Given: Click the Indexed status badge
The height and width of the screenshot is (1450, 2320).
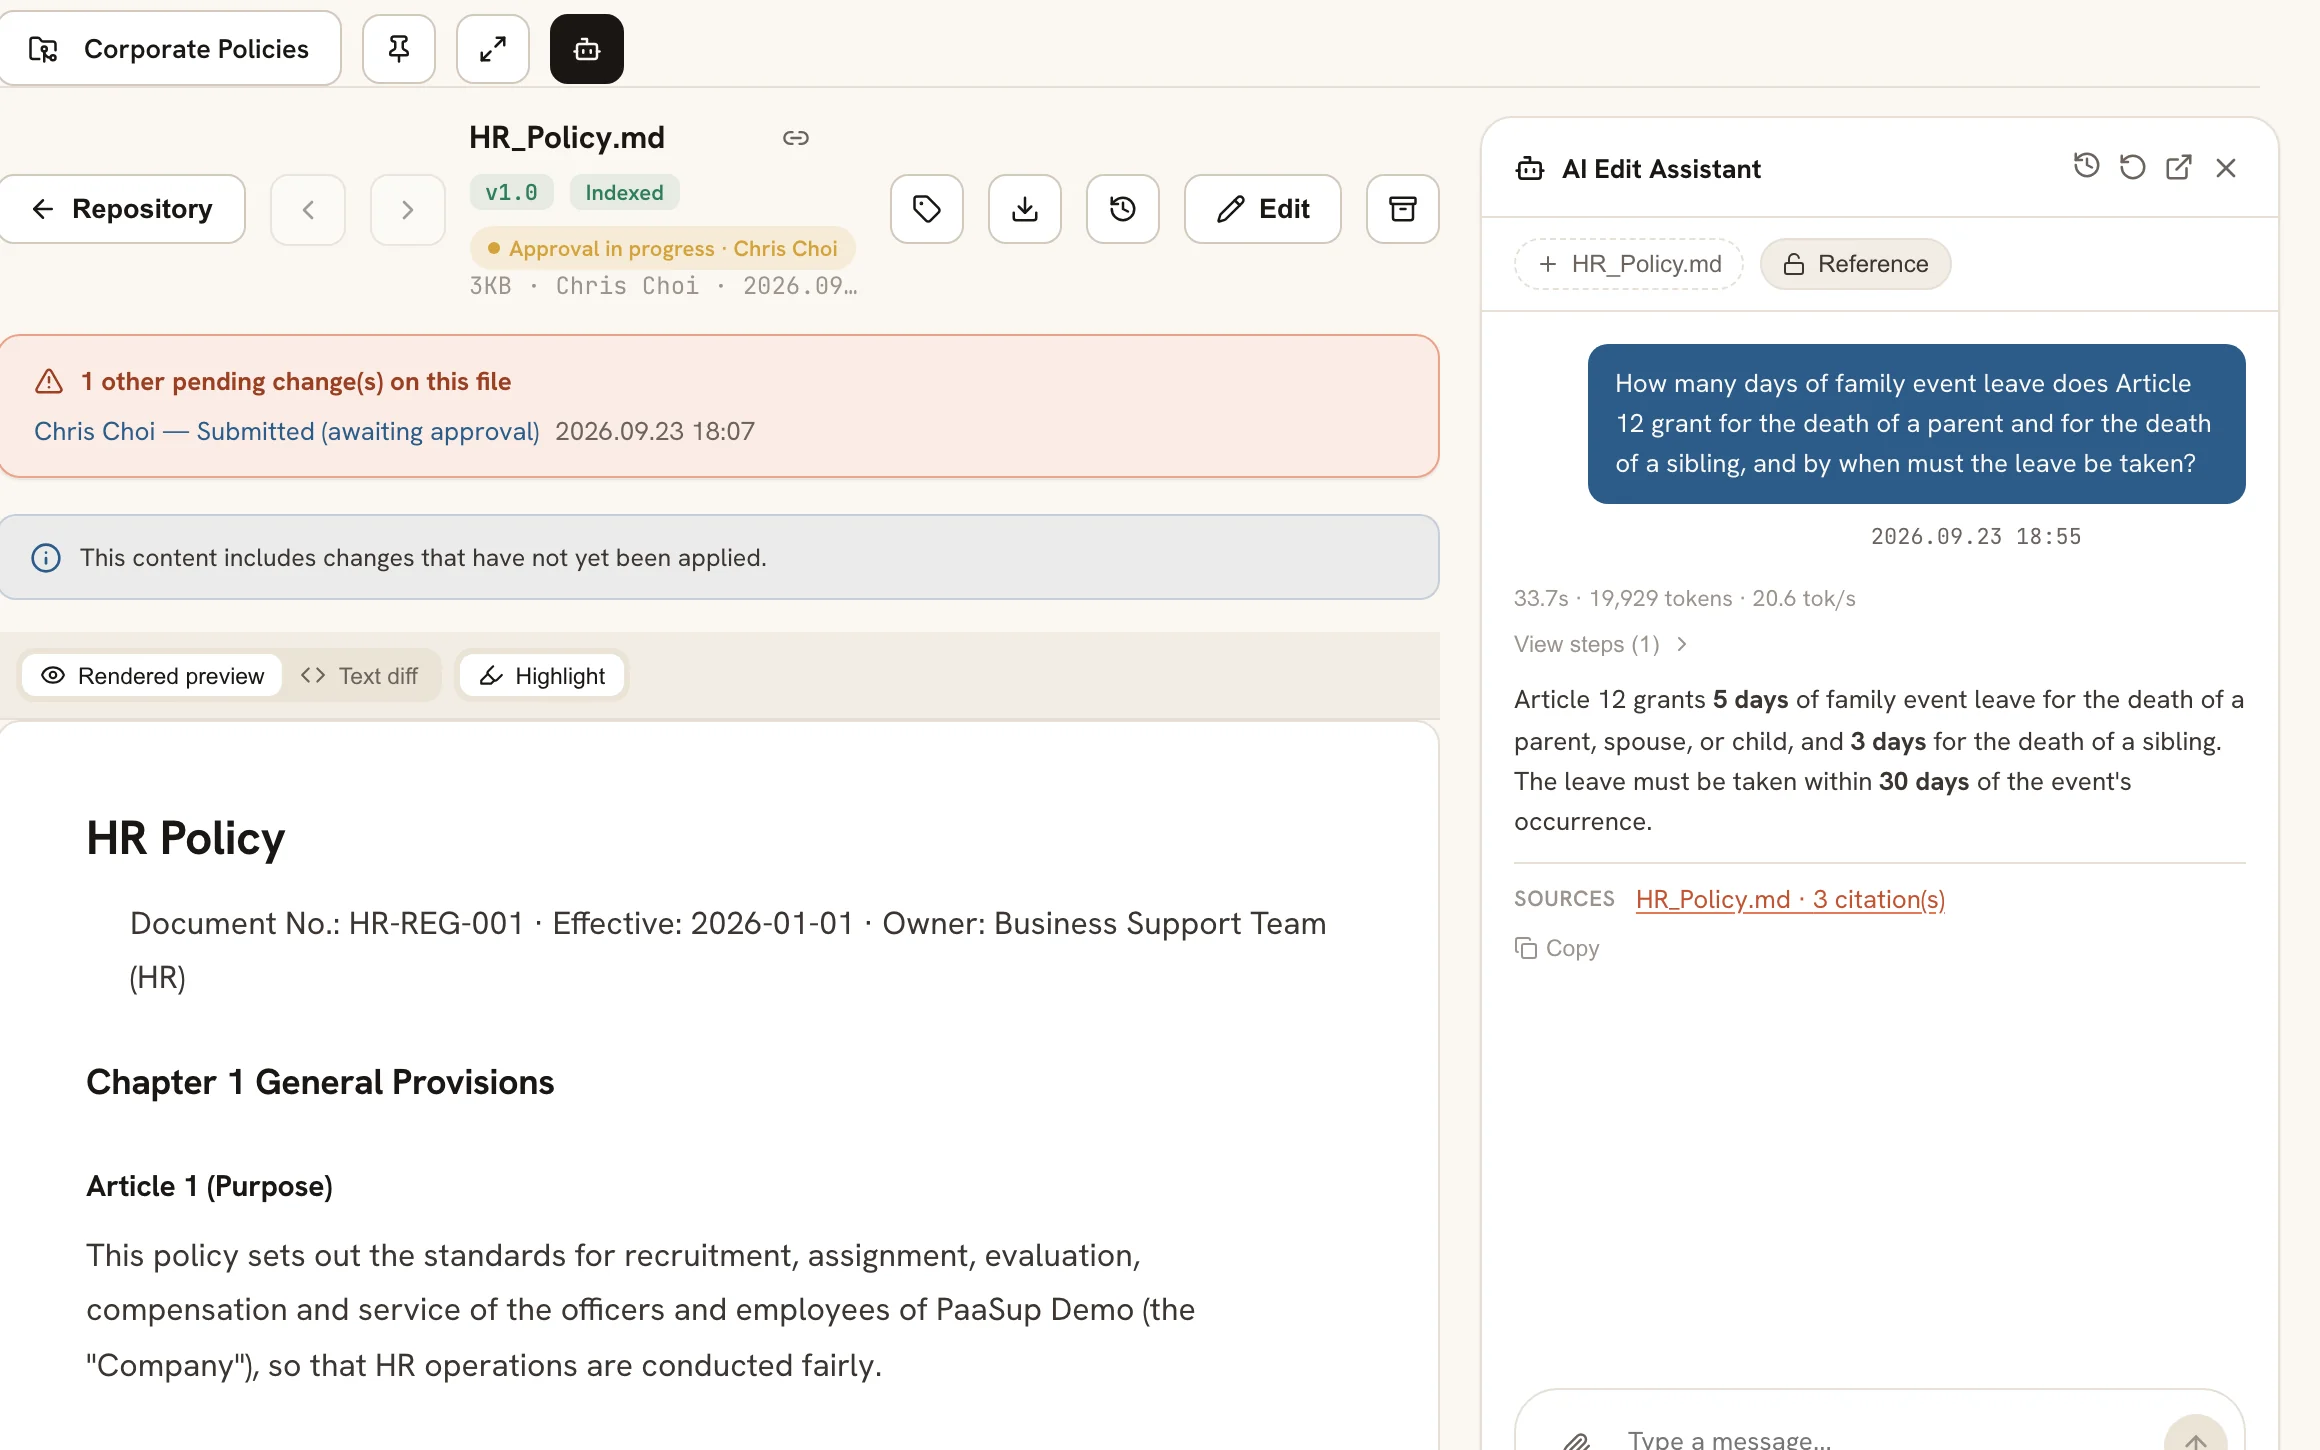Looking at the screenshot, I should point(624,192).
